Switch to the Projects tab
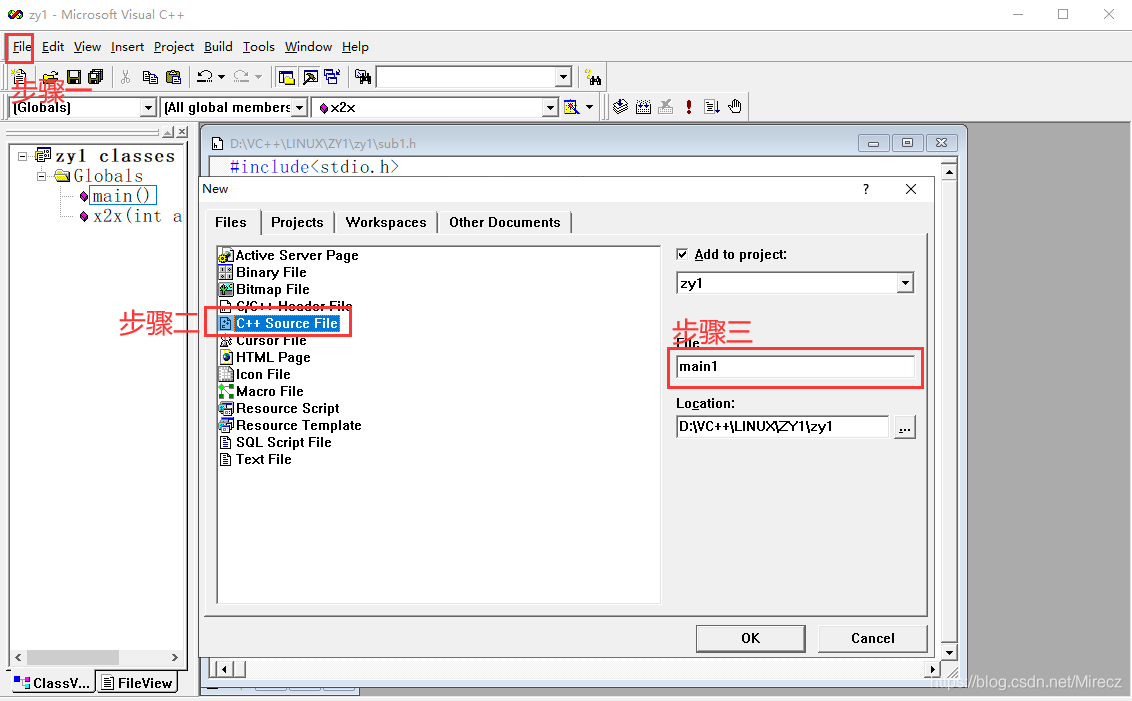 (x=297, y=222)
